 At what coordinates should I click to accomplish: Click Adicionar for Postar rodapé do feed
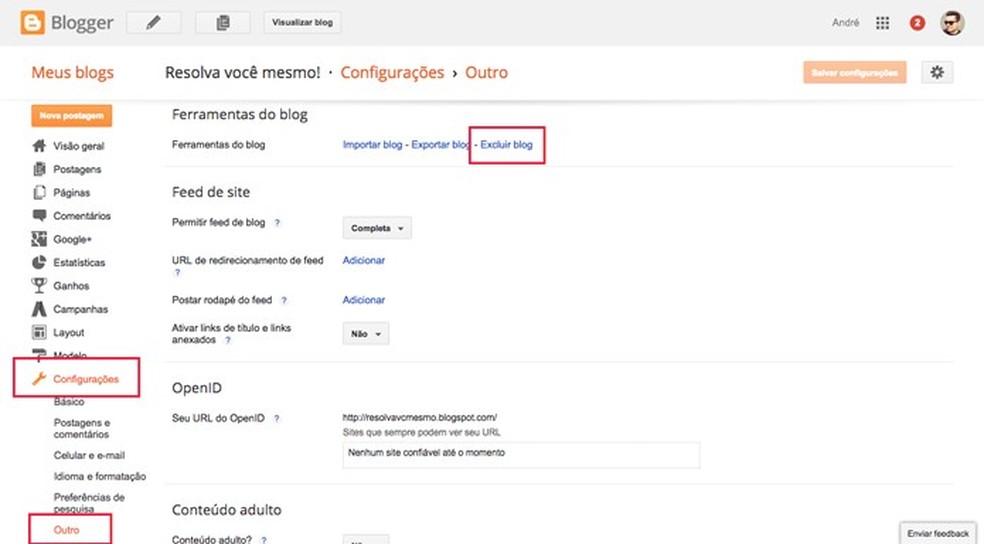(363, 300)
